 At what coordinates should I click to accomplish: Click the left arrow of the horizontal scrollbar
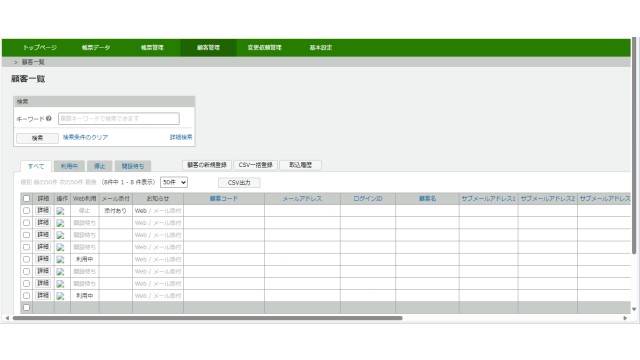point(7,318)
